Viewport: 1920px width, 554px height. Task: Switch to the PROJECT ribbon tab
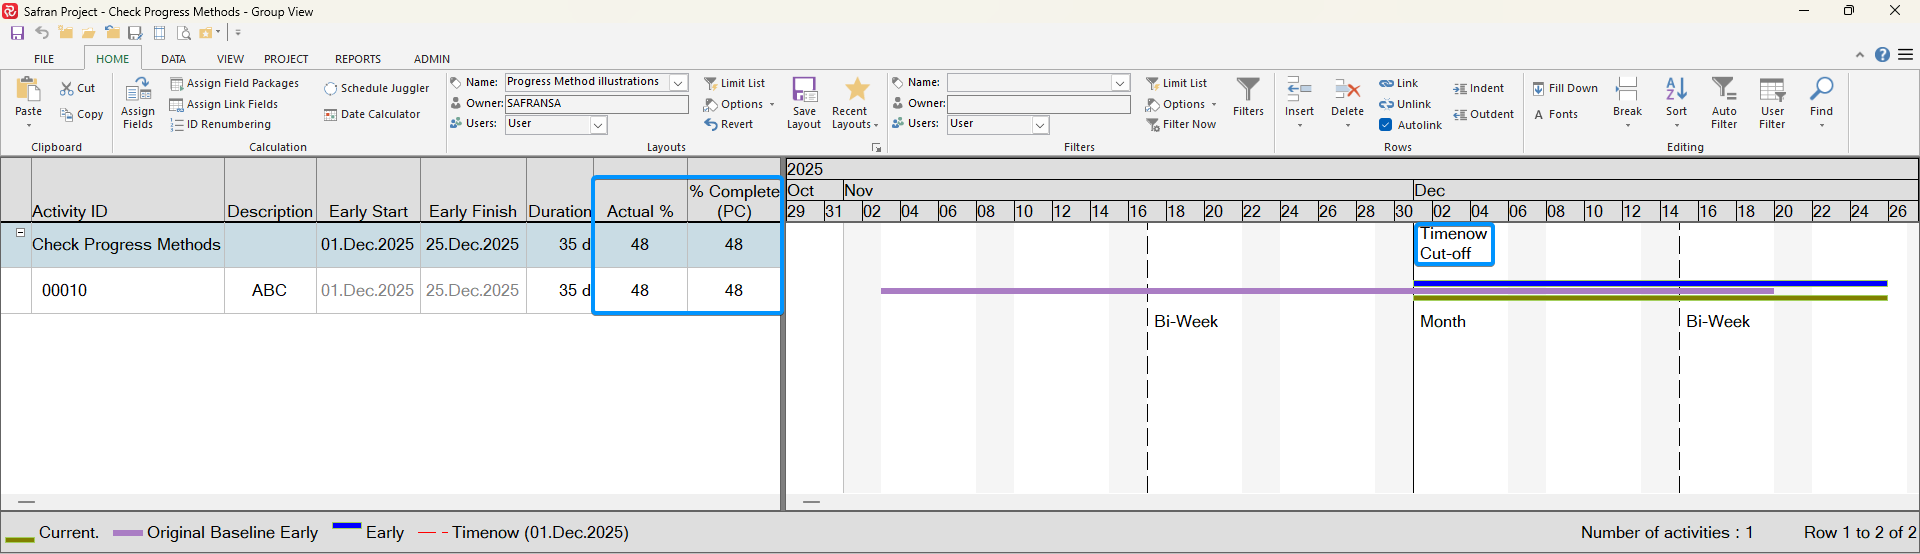pyautogui.click(x=286, y=59)
